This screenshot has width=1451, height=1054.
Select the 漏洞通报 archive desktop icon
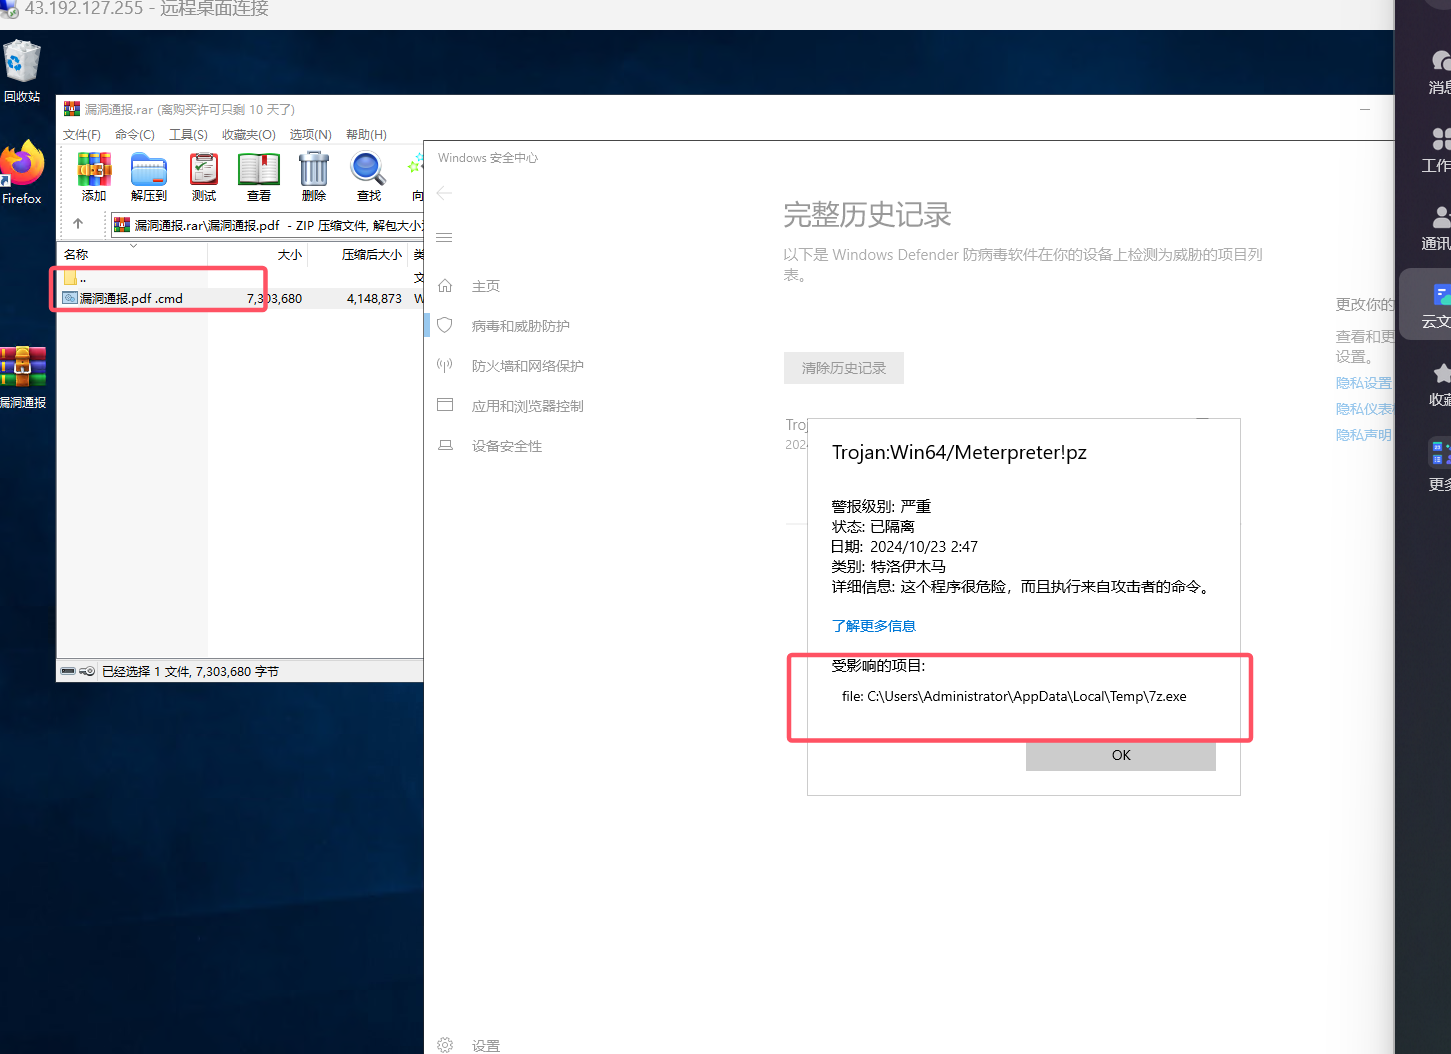point(23,367)
